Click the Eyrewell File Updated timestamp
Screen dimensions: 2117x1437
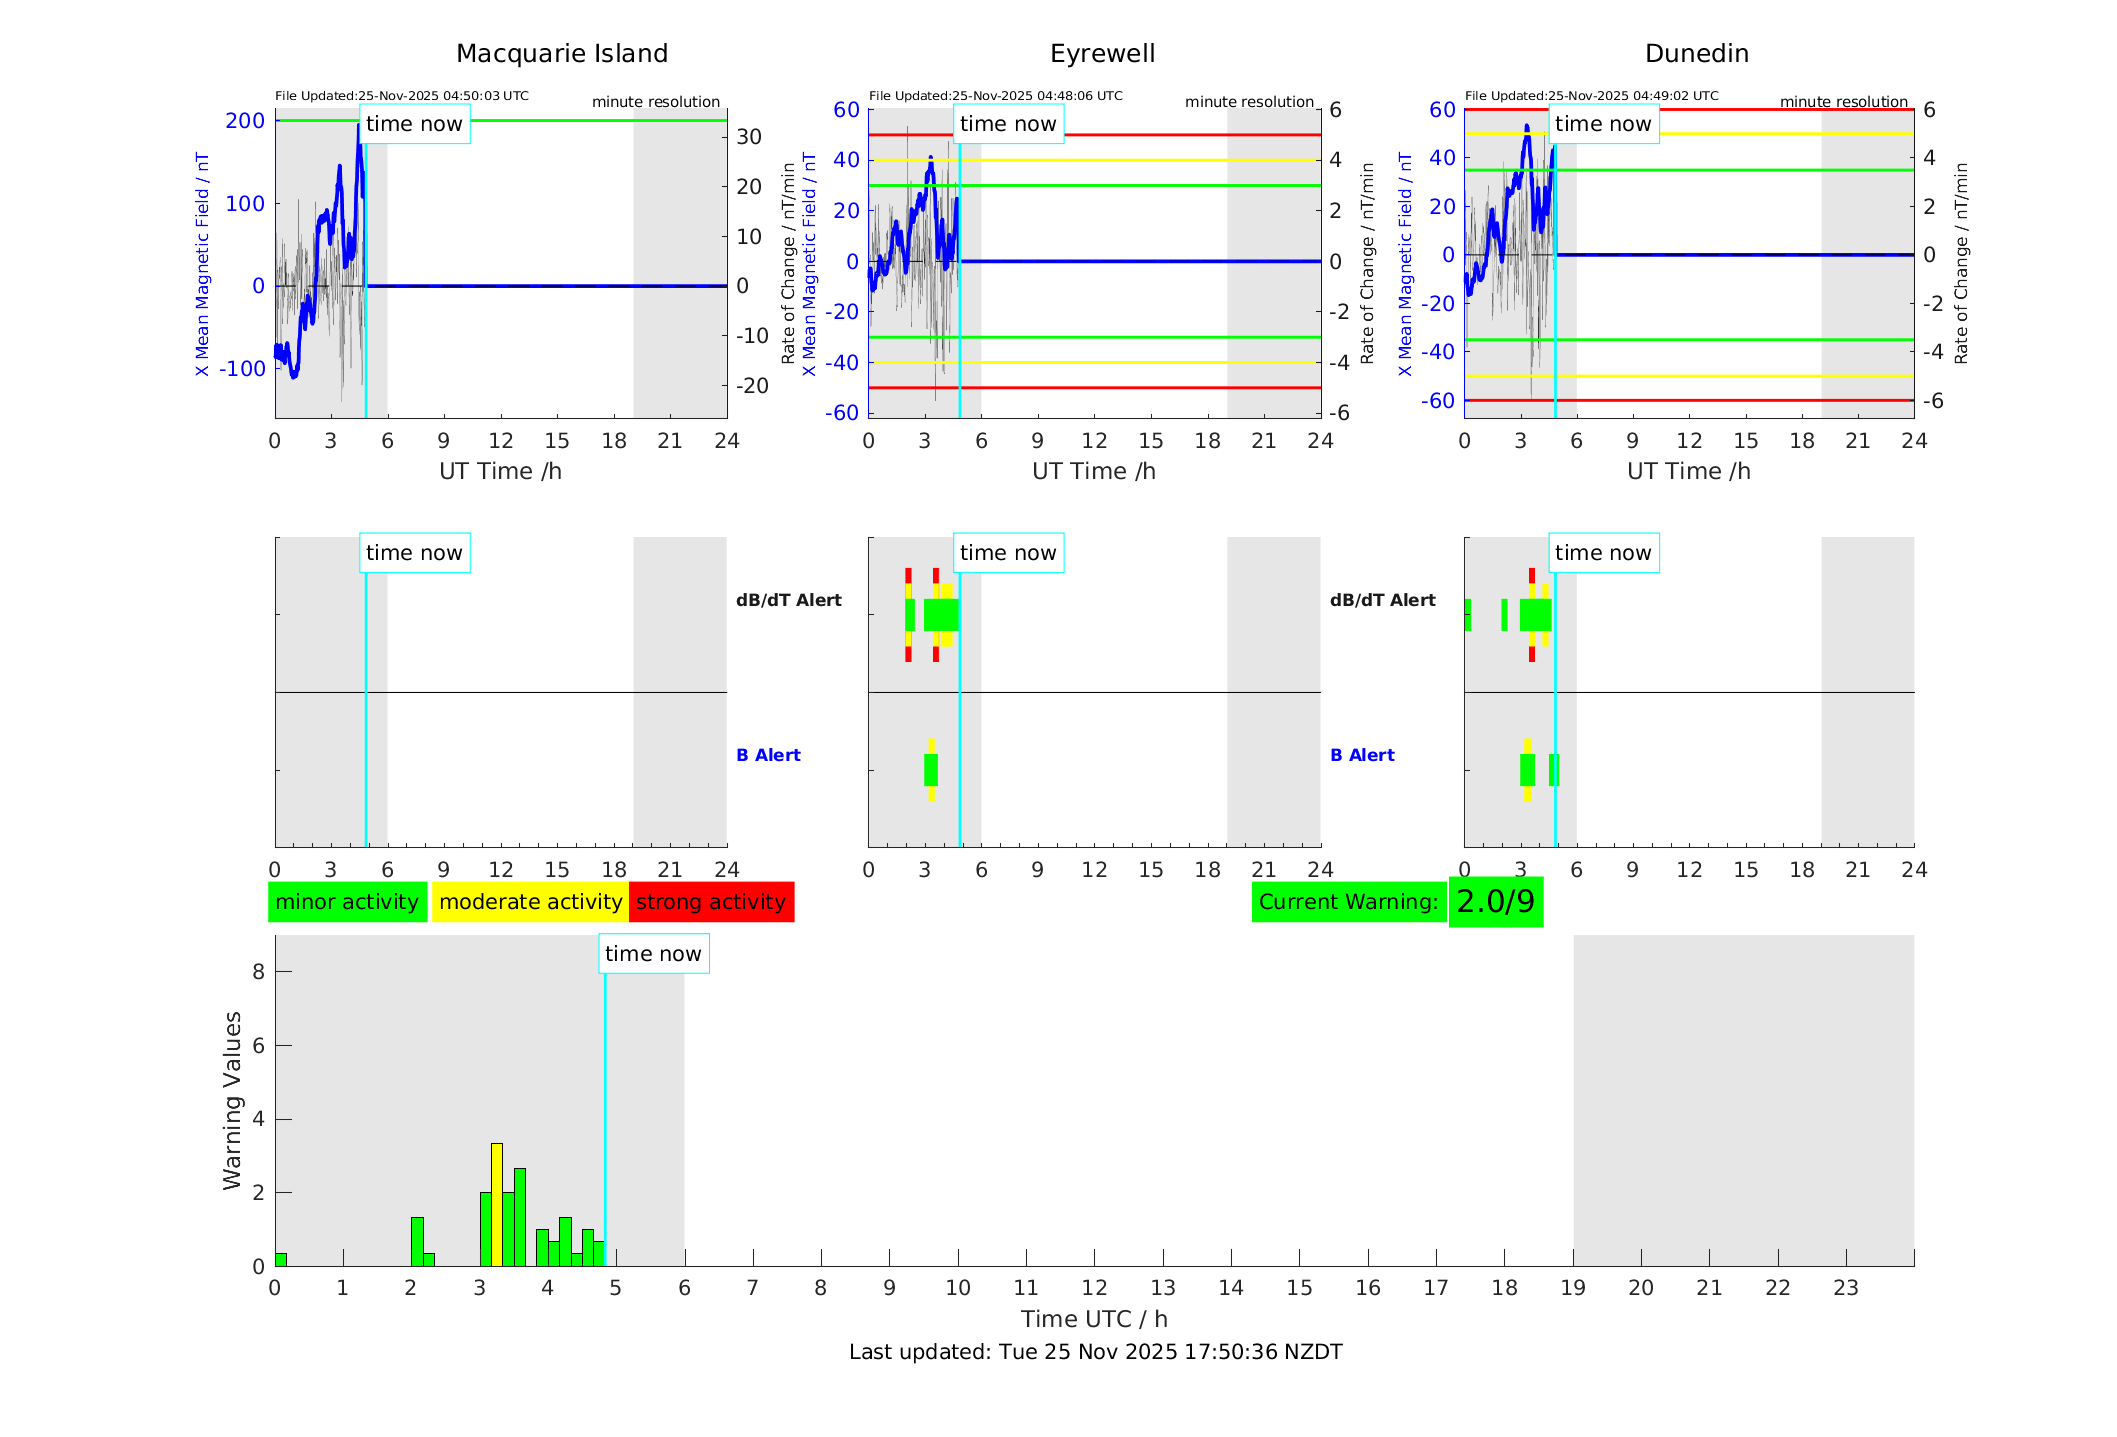pyautogui.click(x=995, y=96)
